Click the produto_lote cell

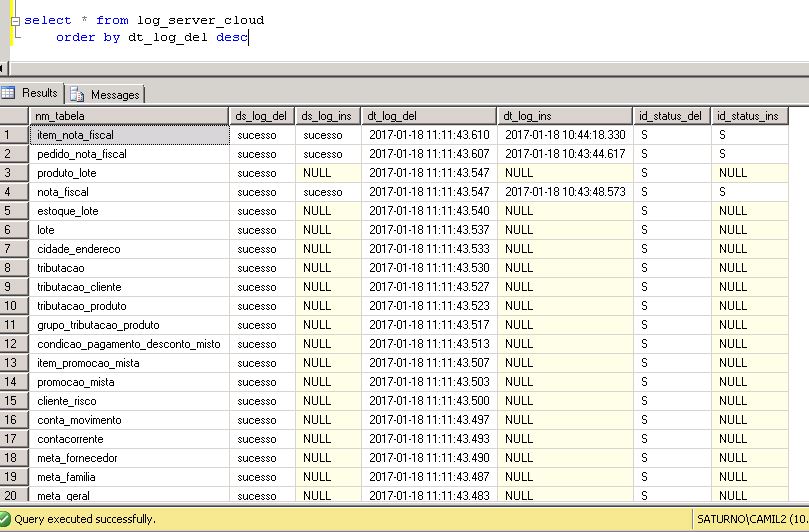pyautogui.click(x=129, y=173)
